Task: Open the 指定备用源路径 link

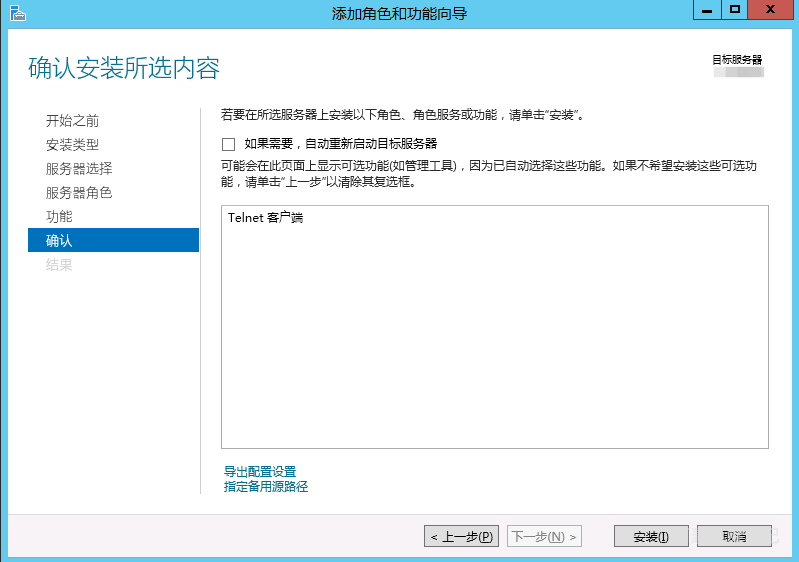Action: (266, 487)
